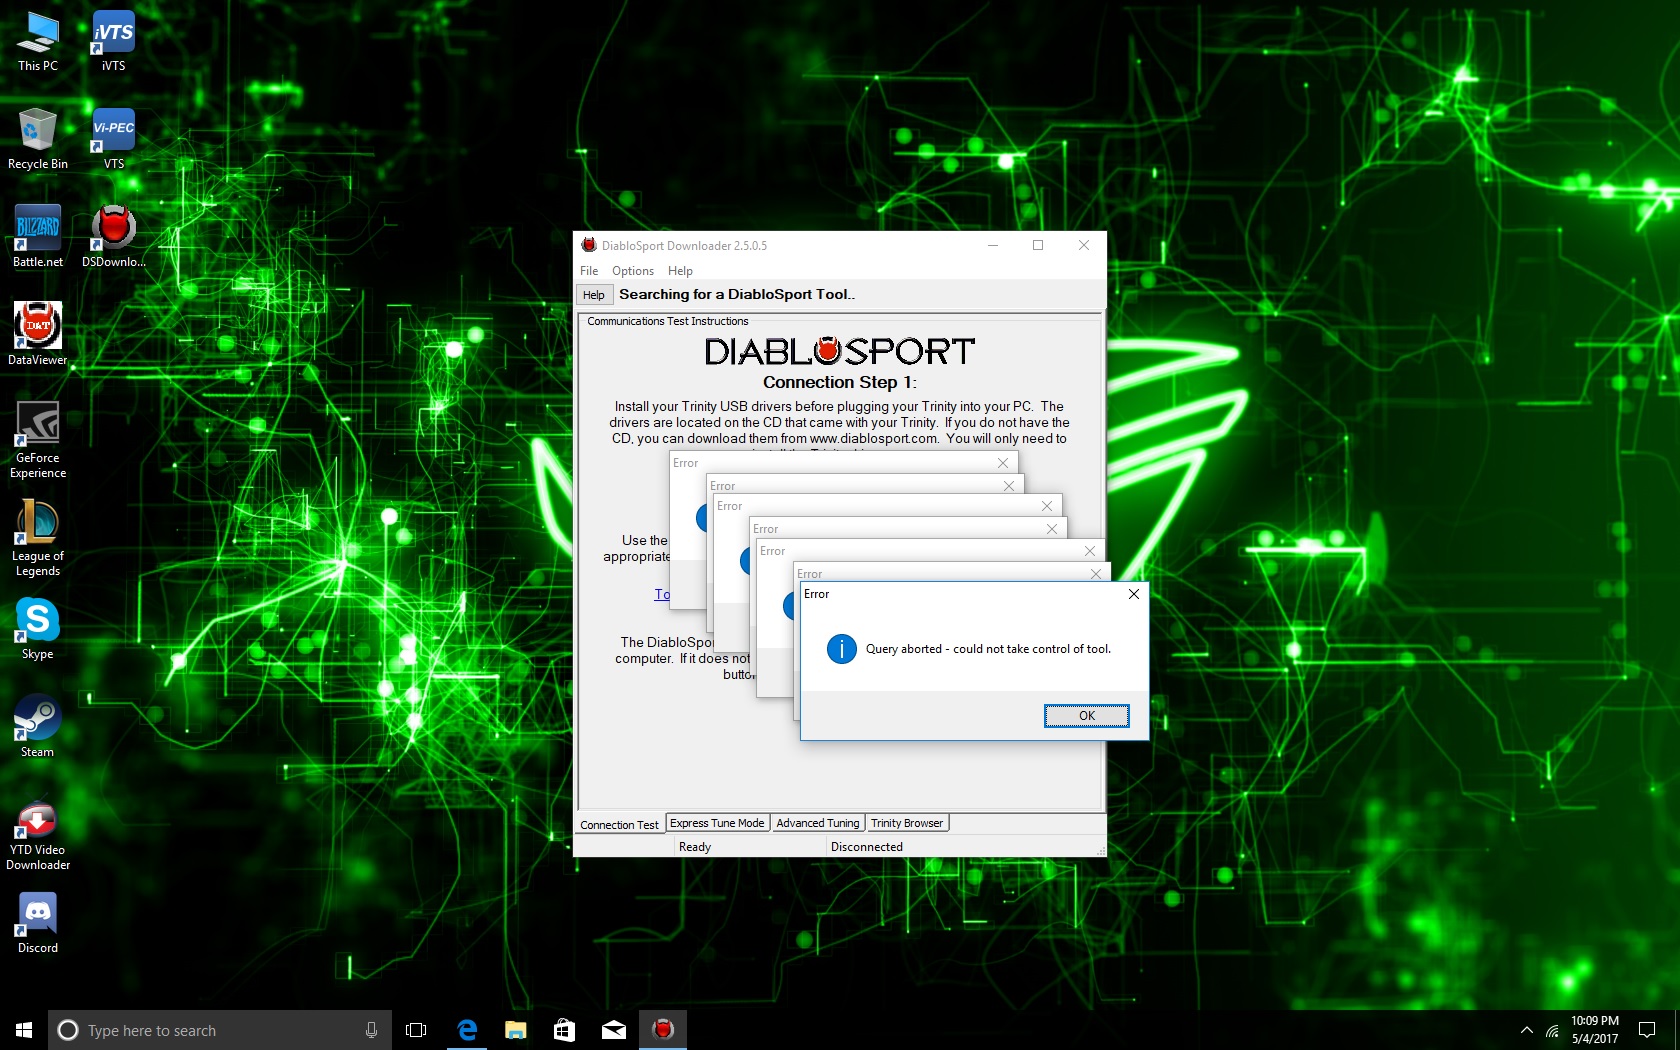Click the Searching for a DiabloSport Tool text
Screen dimensions: 1680x1050
737,294
